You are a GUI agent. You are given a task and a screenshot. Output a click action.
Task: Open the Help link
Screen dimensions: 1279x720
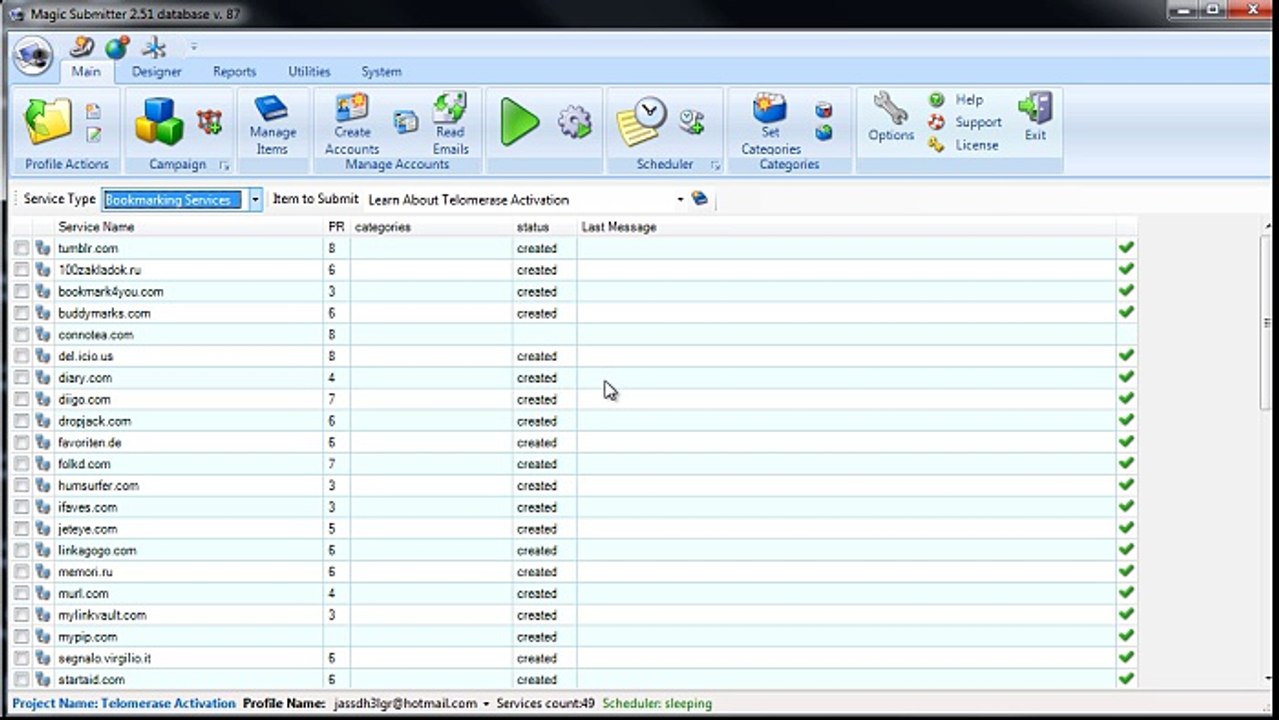click(957, 100)
